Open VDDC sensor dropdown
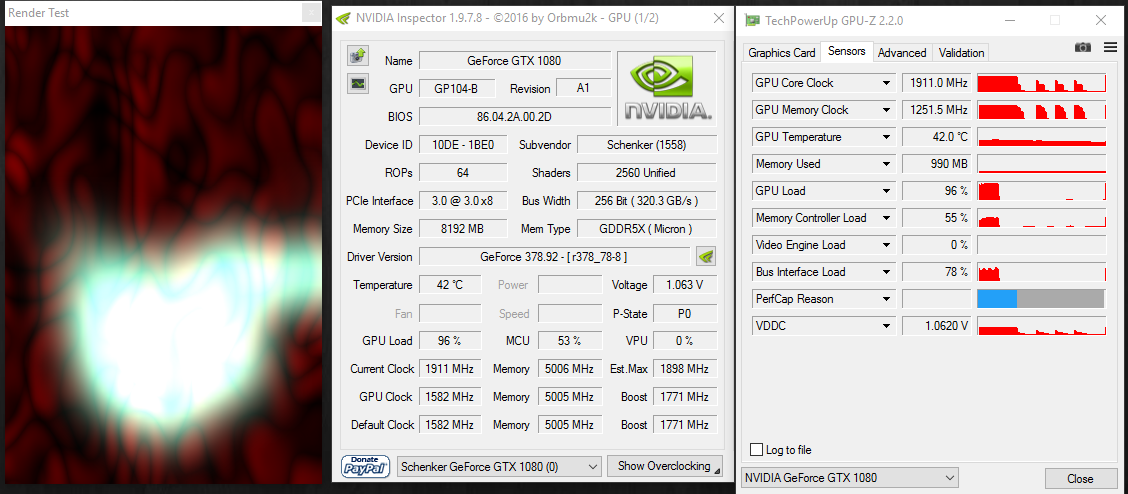The width and height of the screenshot is (1128, 494). pyautogui.click(x=887, y=326)
